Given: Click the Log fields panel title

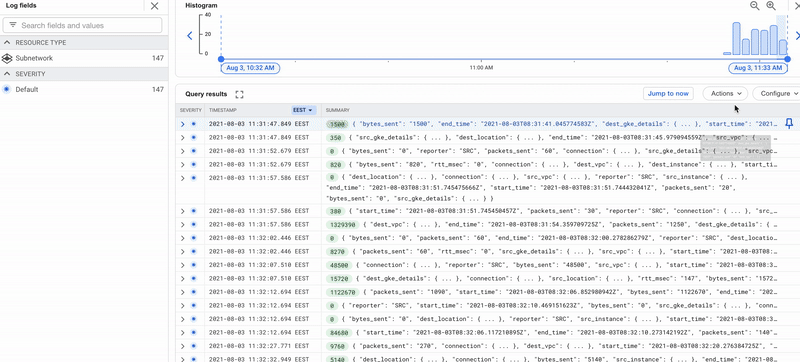Looking at the screenshot, I should tap(21, 5).
